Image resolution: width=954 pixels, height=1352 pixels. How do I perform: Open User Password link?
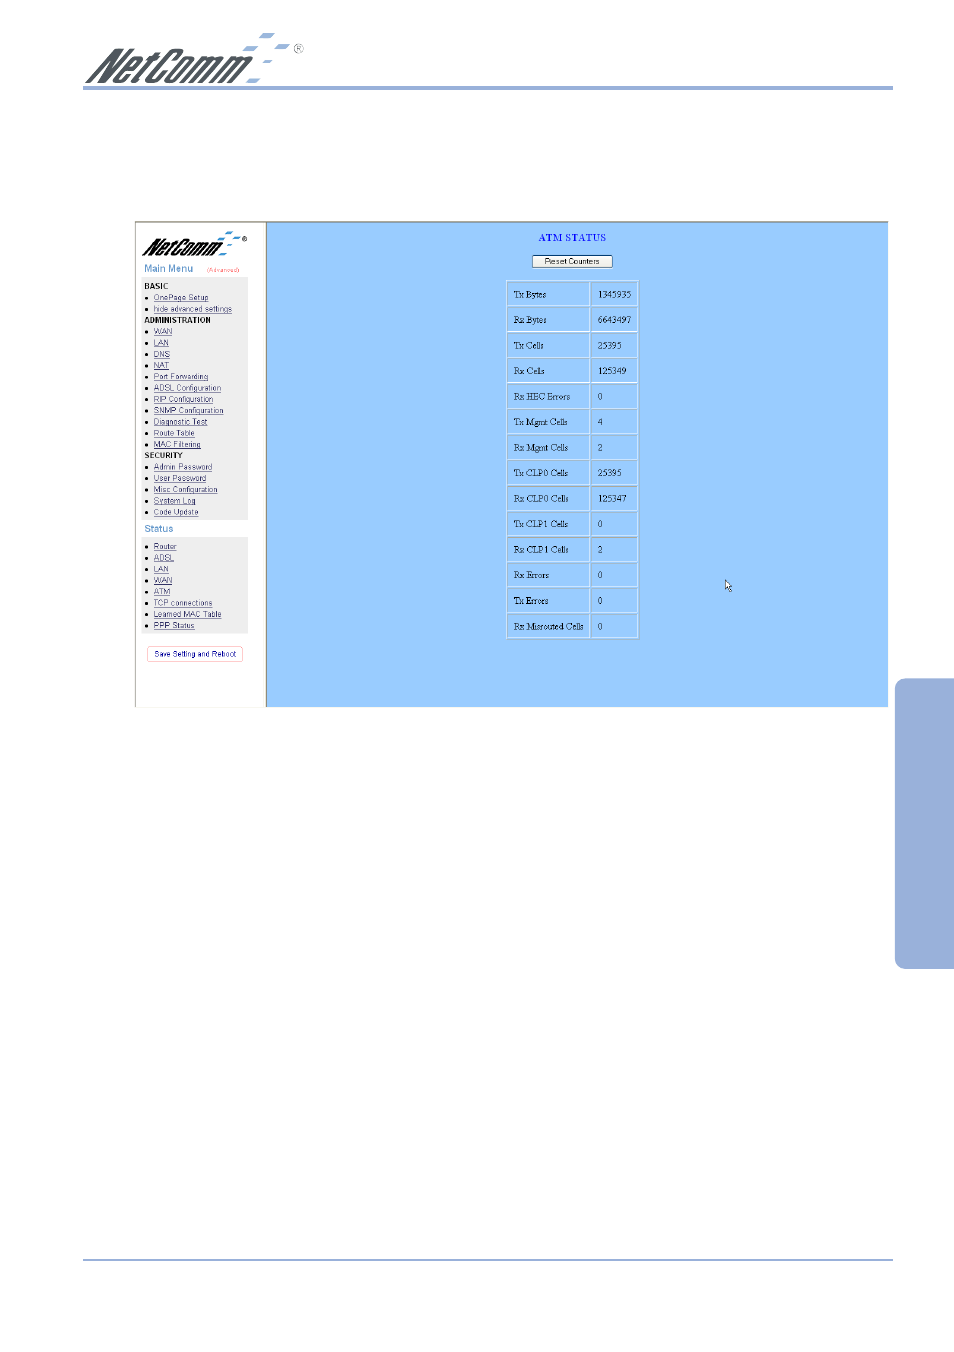[x=180, y=478]
